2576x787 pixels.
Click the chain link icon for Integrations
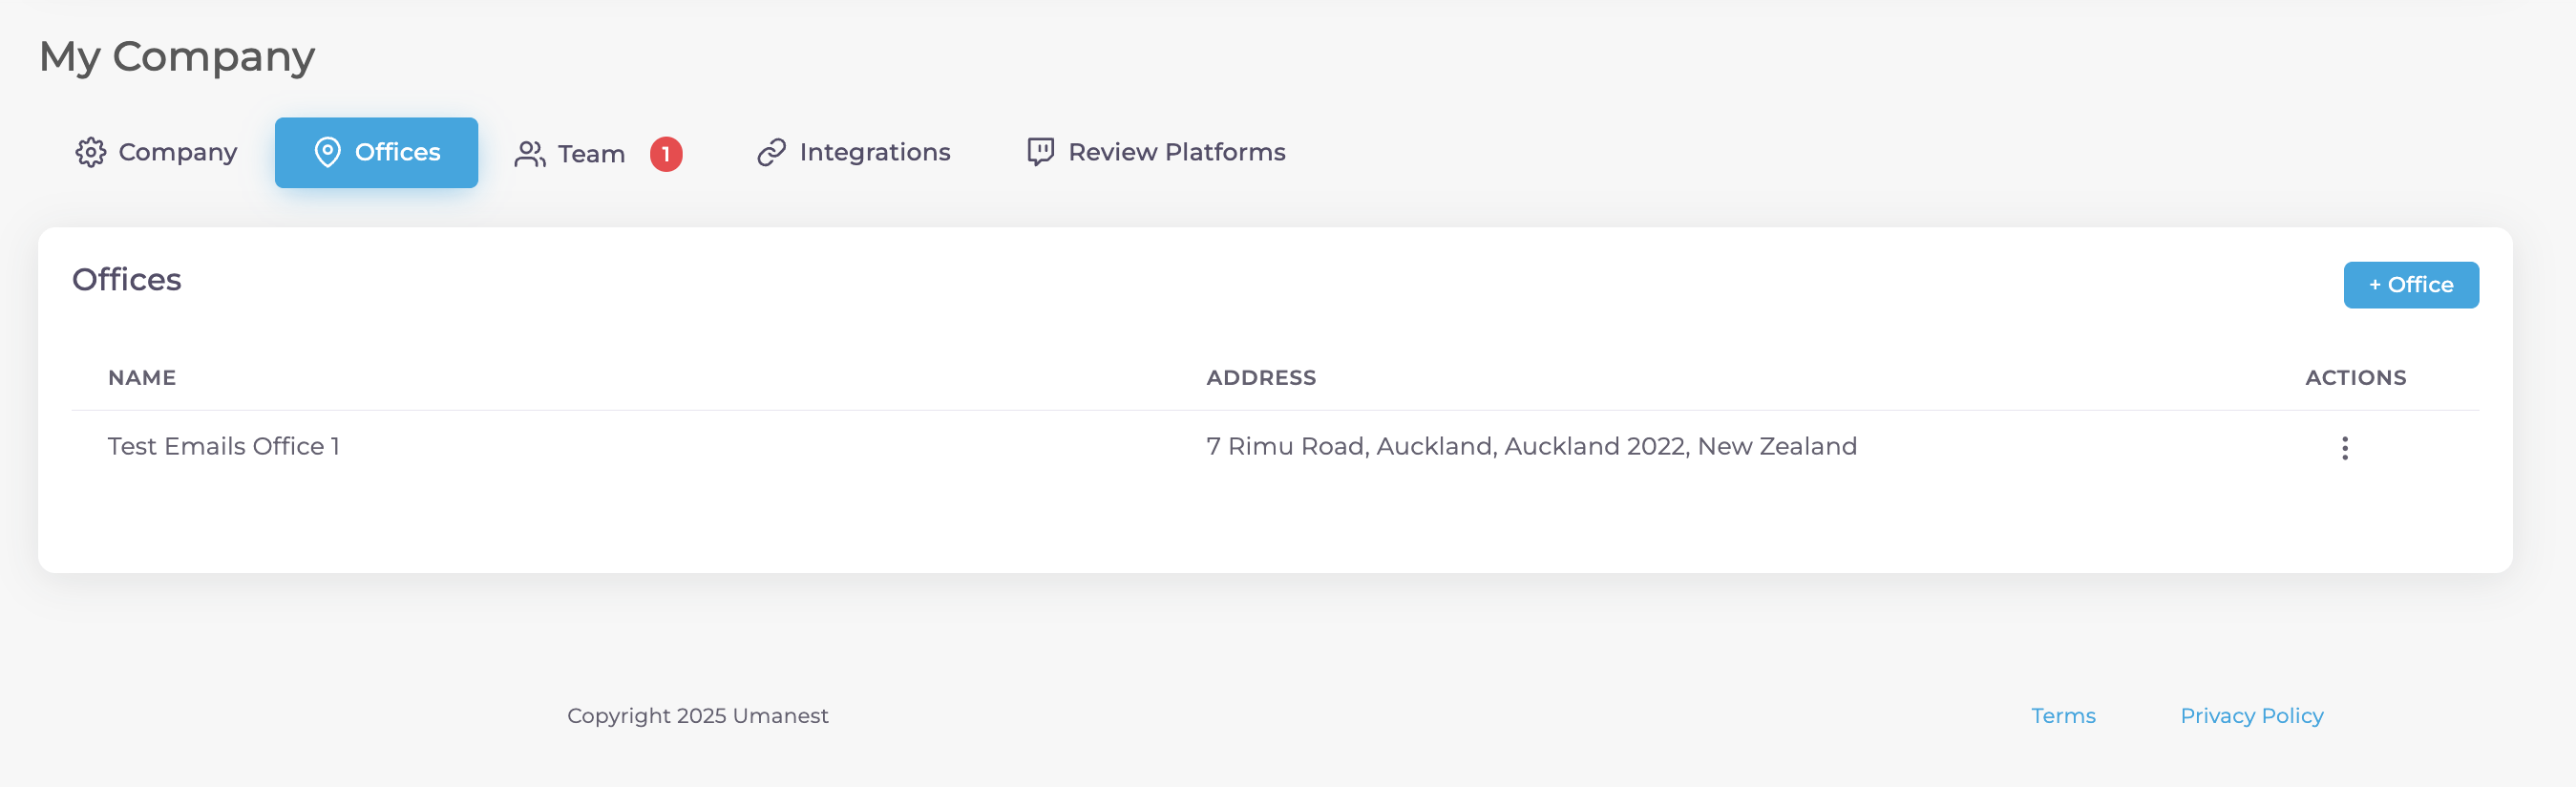click(x=771, y=152)
